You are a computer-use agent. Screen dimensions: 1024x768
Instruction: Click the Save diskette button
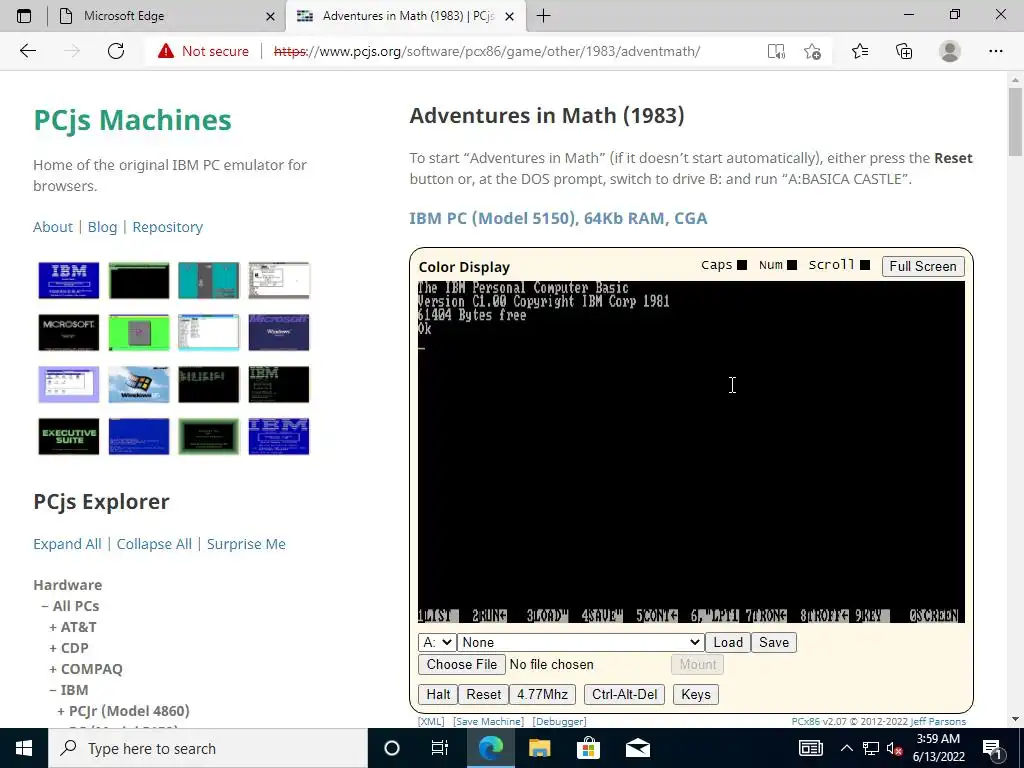774,642
